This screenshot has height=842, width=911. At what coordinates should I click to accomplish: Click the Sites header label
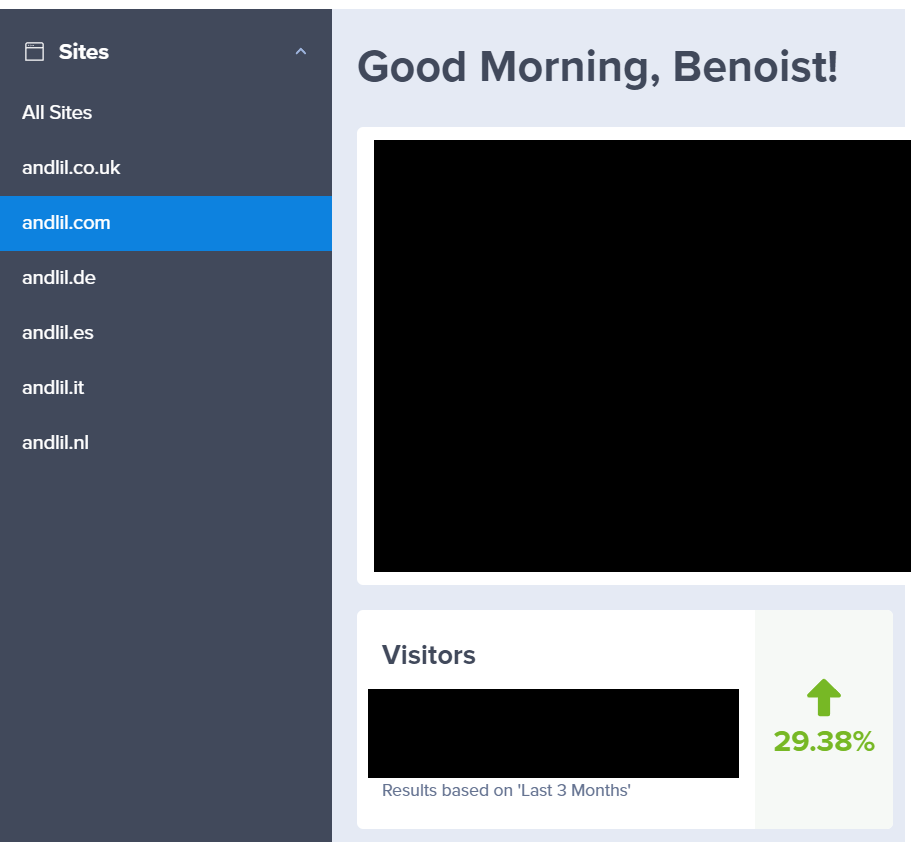pyautogui.click(x=84, y=52)
